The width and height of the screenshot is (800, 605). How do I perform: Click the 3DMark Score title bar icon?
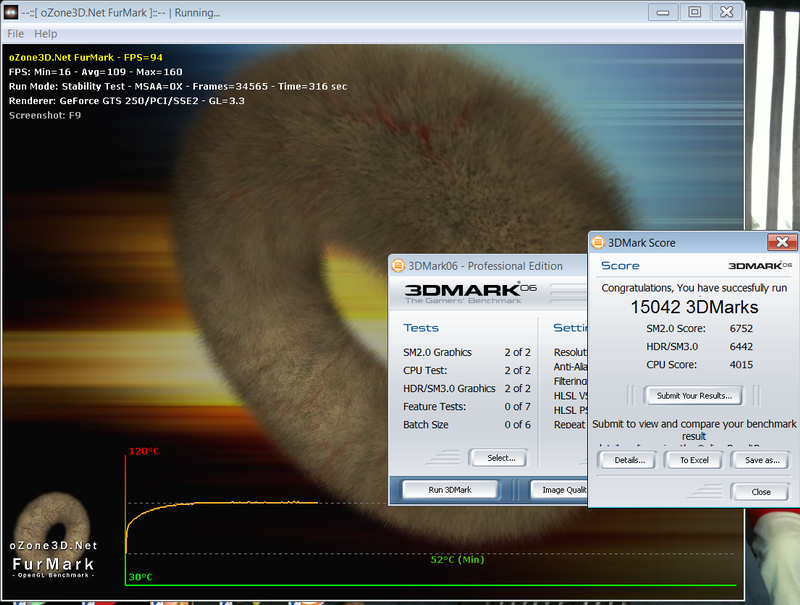[x=597, y=243]
